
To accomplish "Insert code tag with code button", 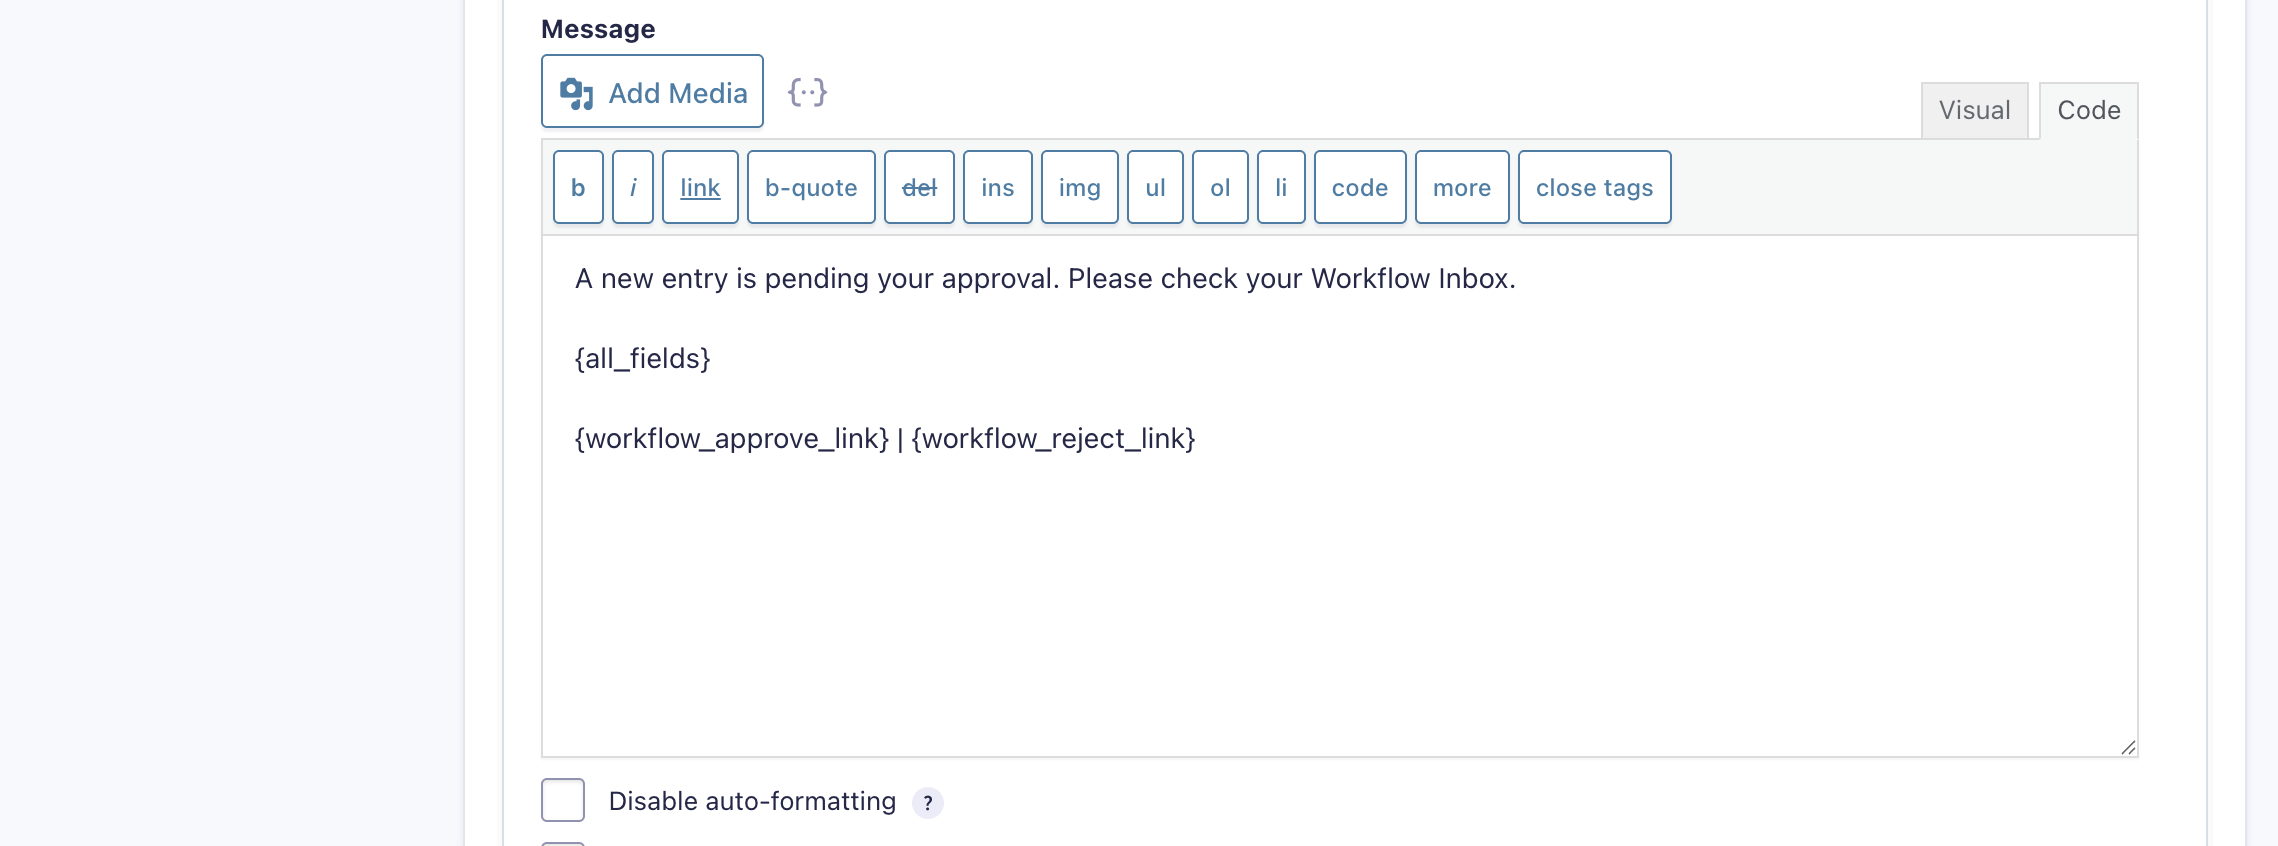I will pyautogui.click(x=1360, y=187).
